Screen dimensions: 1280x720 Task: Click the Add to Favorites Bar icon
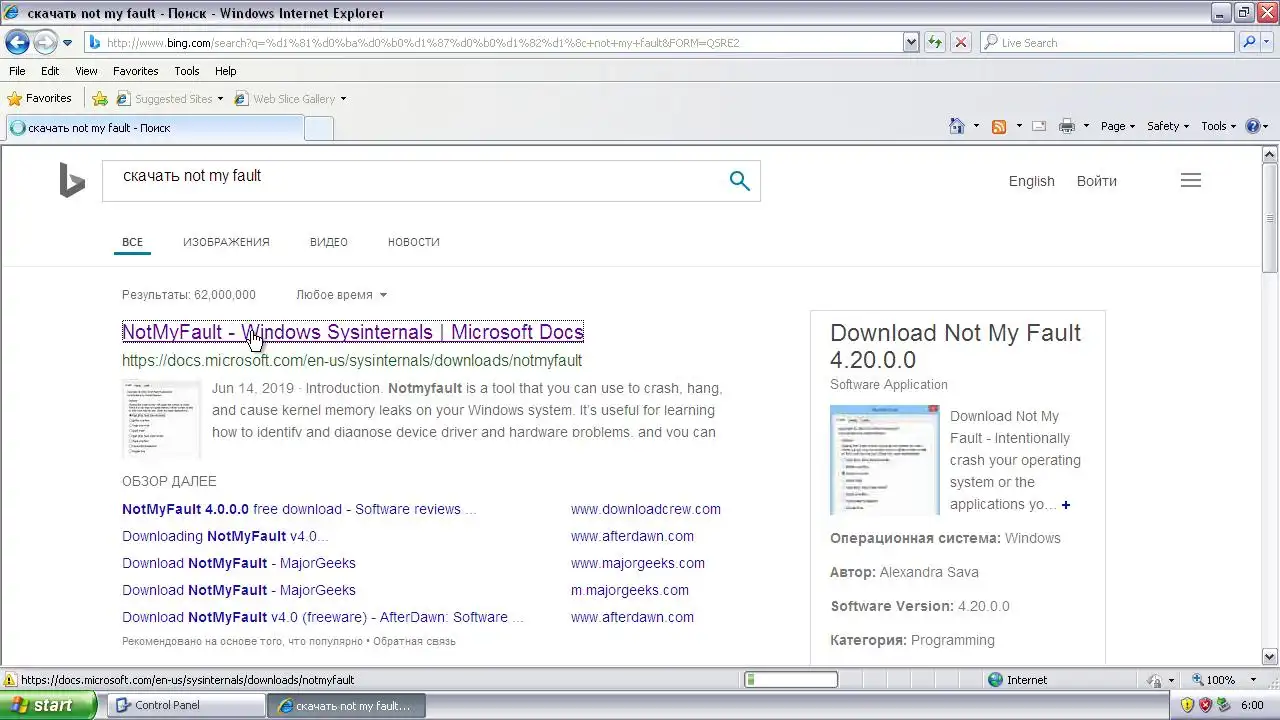click(100, 98)
